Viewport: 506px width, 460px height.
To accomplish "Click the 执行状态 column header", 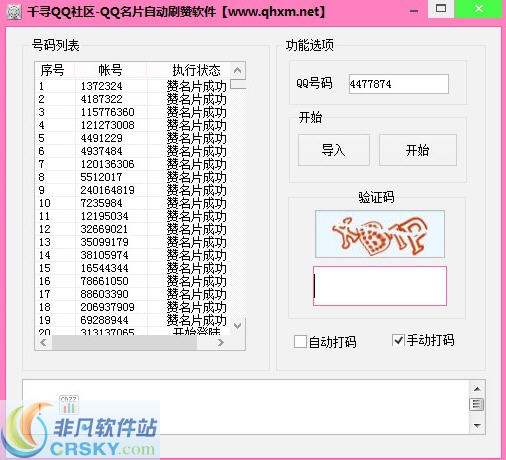I will [x=196, y=70].
